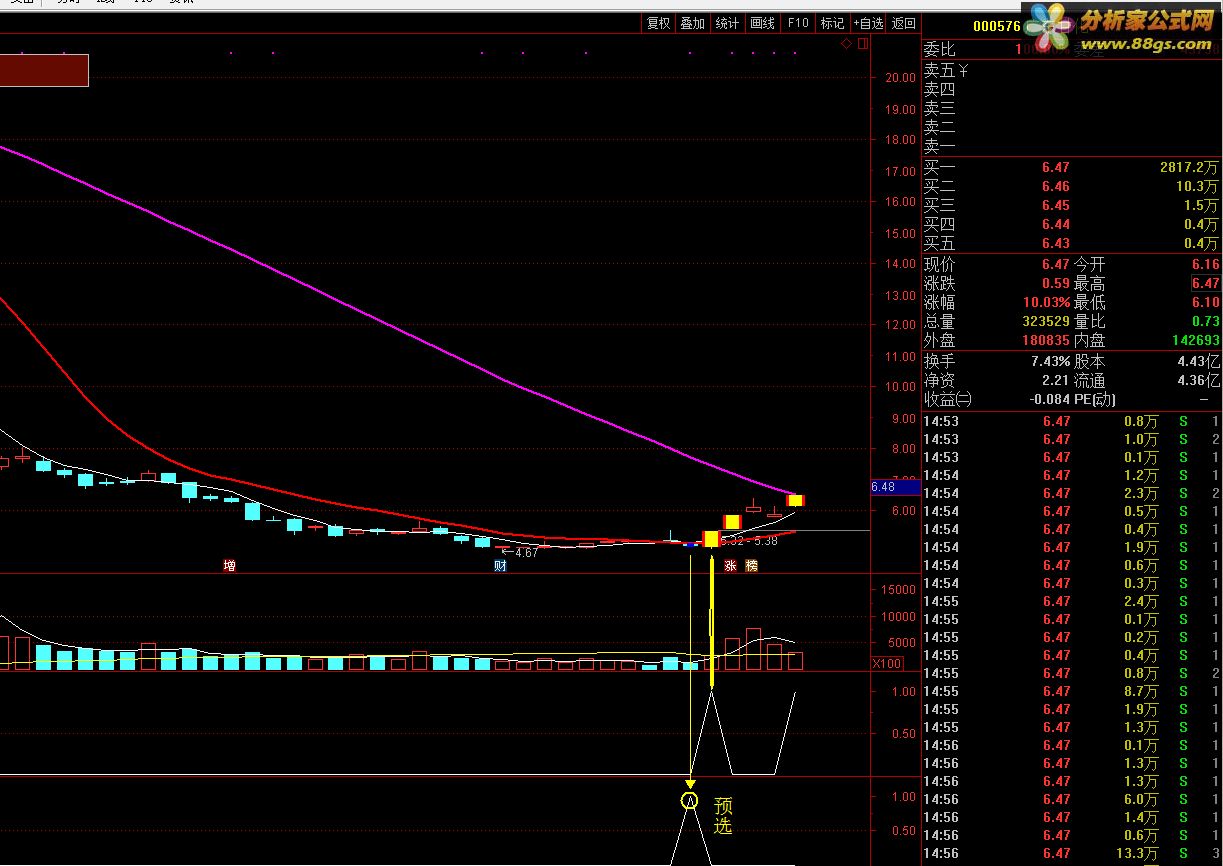
Task: Click the 量比 value 0.73
Action: click(1205, 321)
